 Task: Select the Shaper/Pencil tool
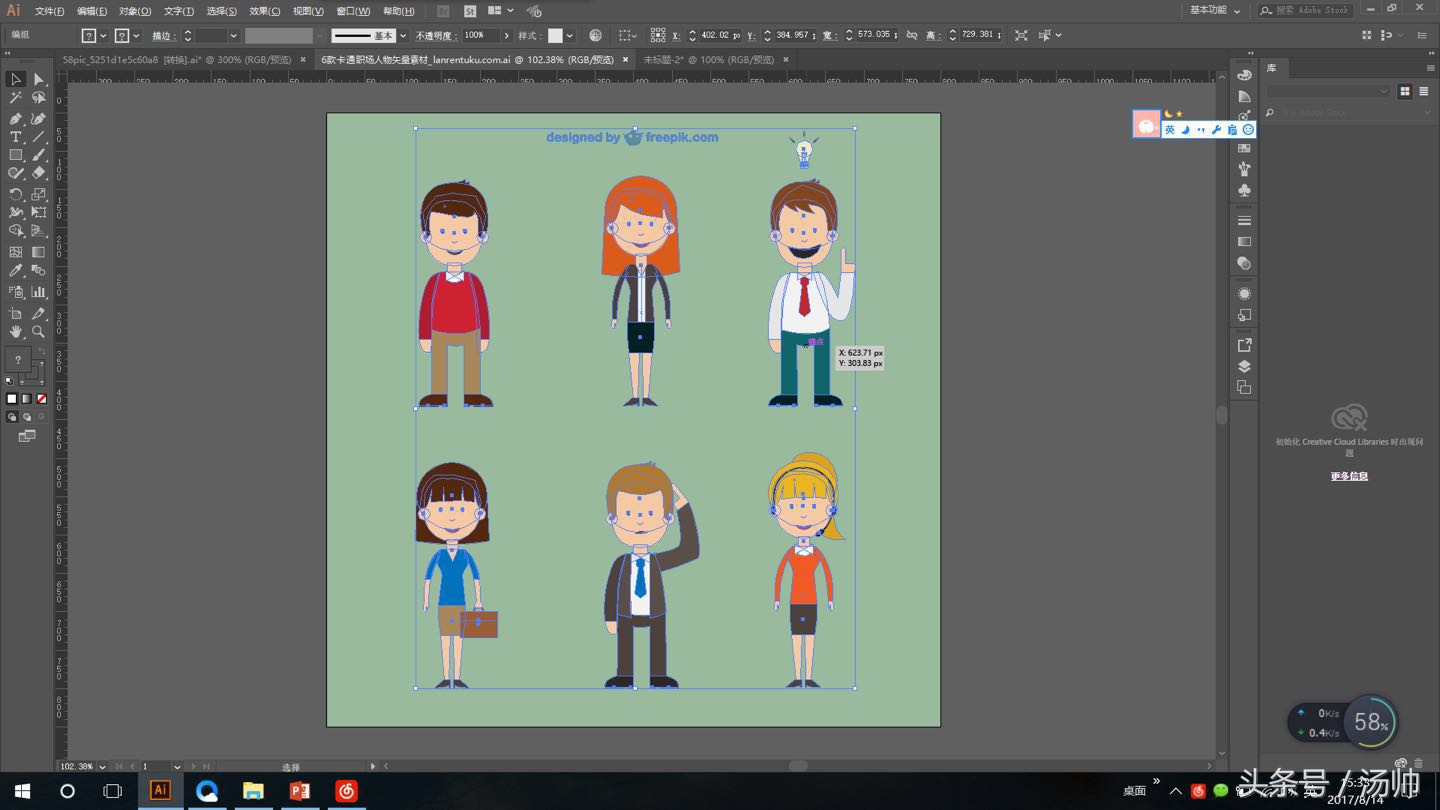click(16, 174)
